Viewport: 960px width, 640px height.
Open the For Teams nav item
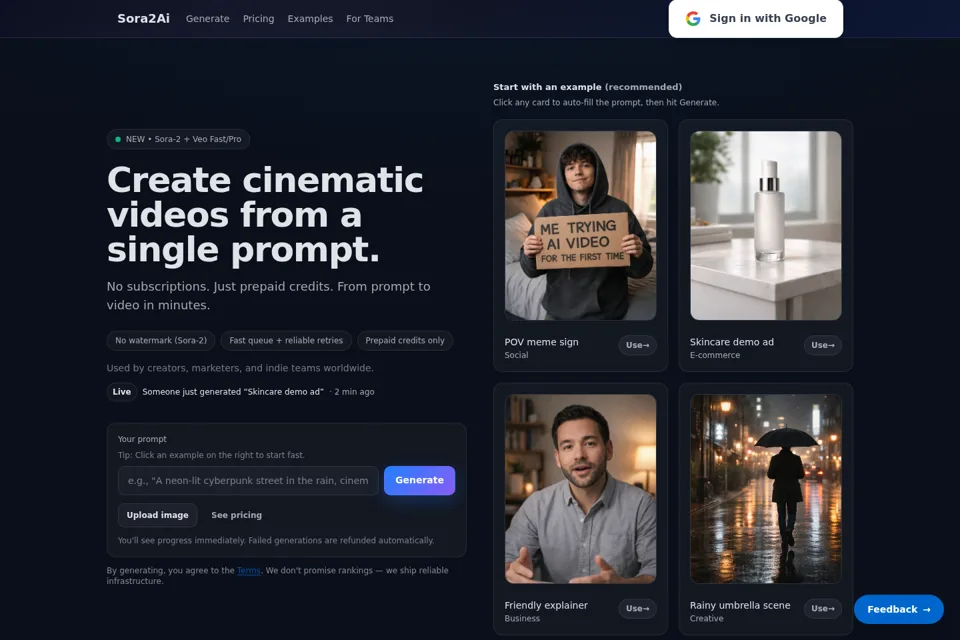[370, 19]
